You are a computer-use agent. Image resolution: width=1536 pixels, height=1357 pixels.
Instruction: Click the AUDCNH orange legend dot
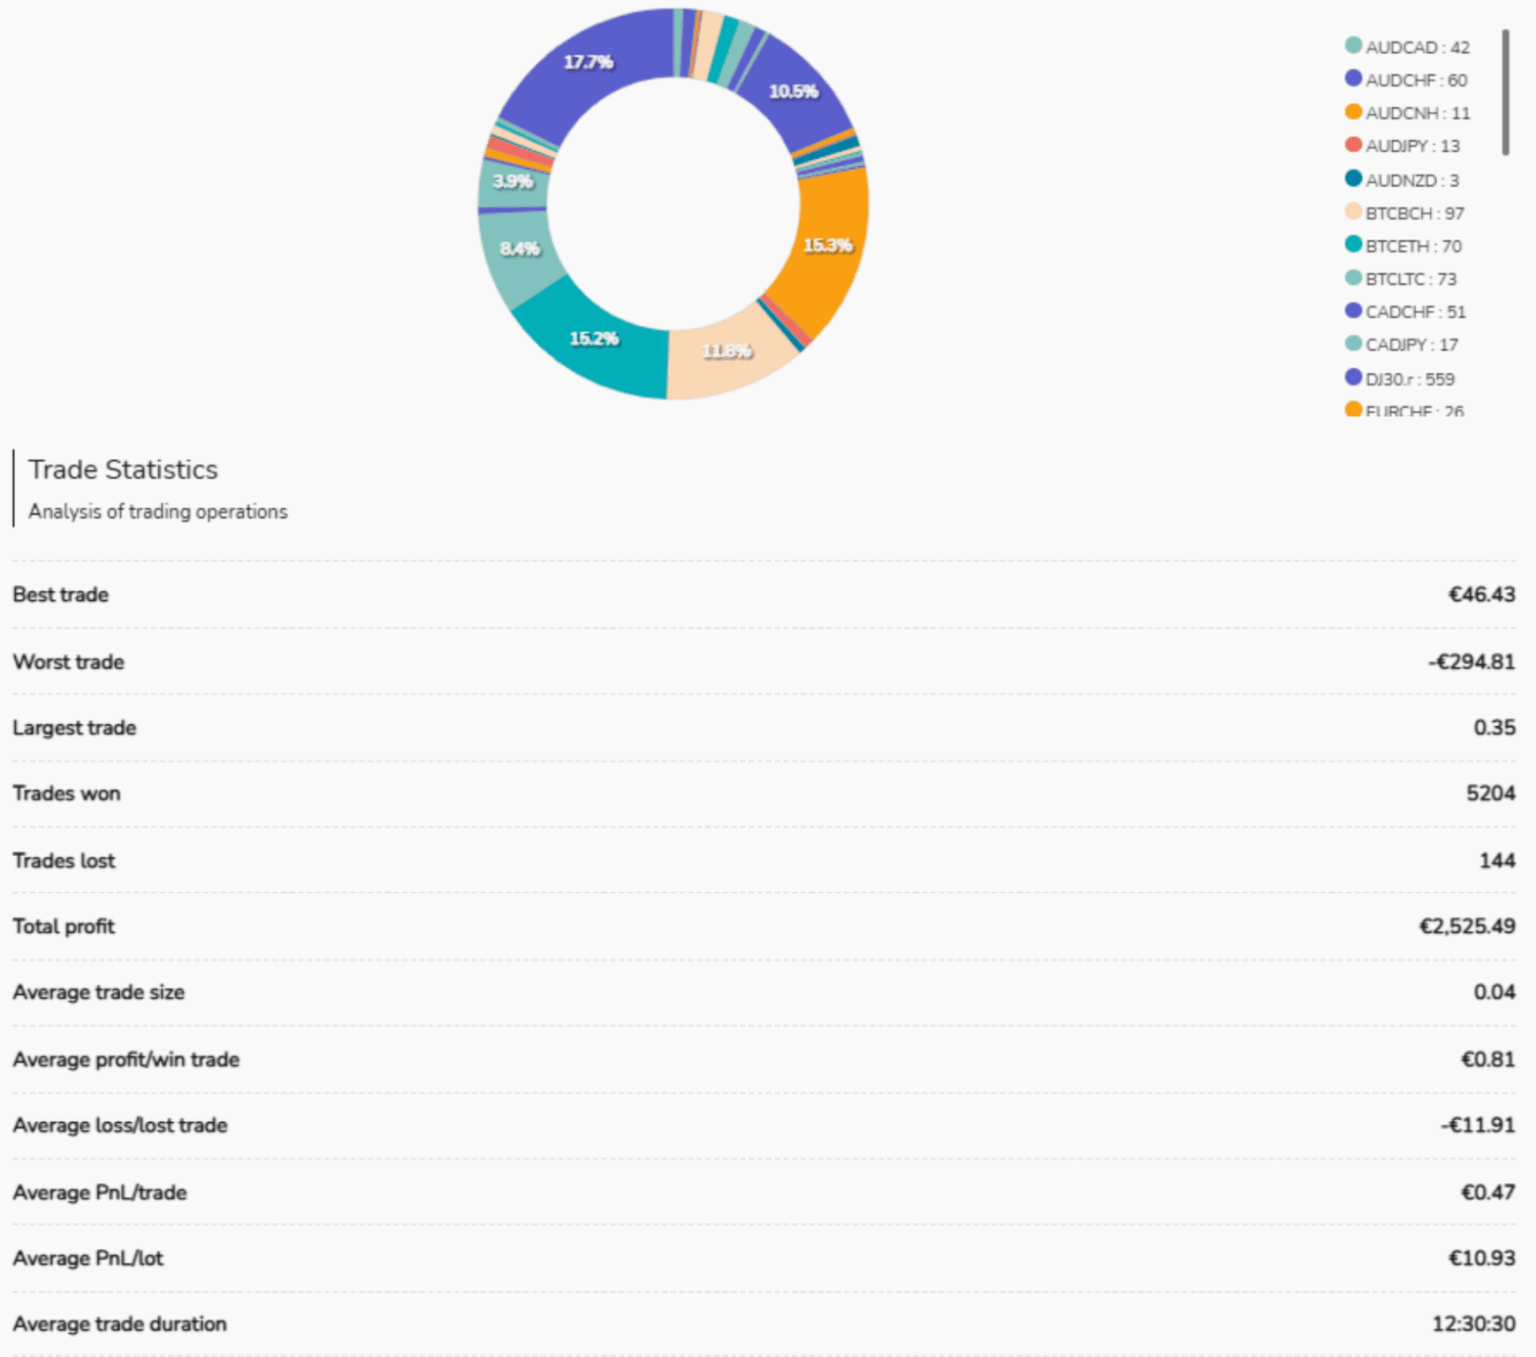point(1355,113)
